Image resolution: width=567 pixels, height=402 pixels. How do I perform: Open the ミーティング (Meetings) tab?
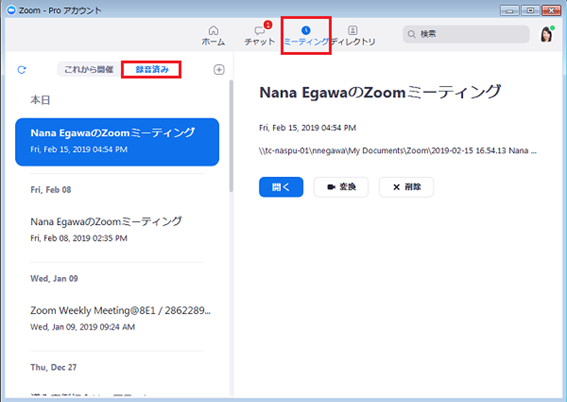point(306,35)
